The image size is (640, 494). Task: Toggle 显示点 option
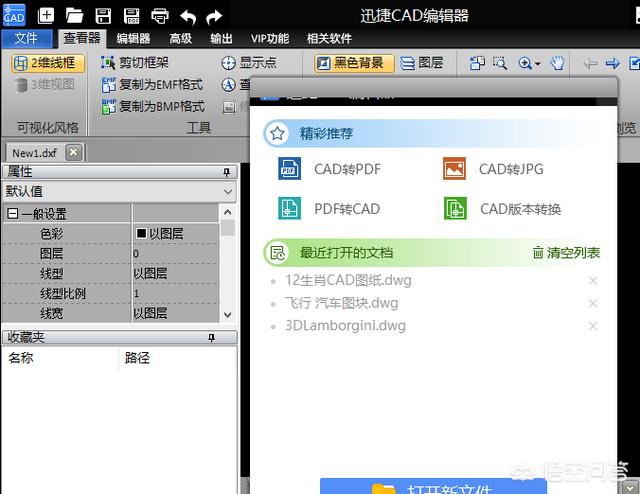pyautogui.click(x=249, y=62)
